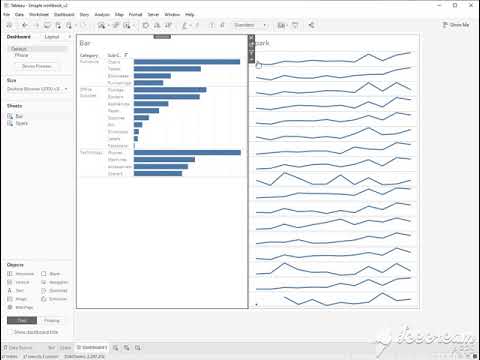
Task: Expand the Show/Hide Cards dropdown arrow
Action: [x=286, y=25]
